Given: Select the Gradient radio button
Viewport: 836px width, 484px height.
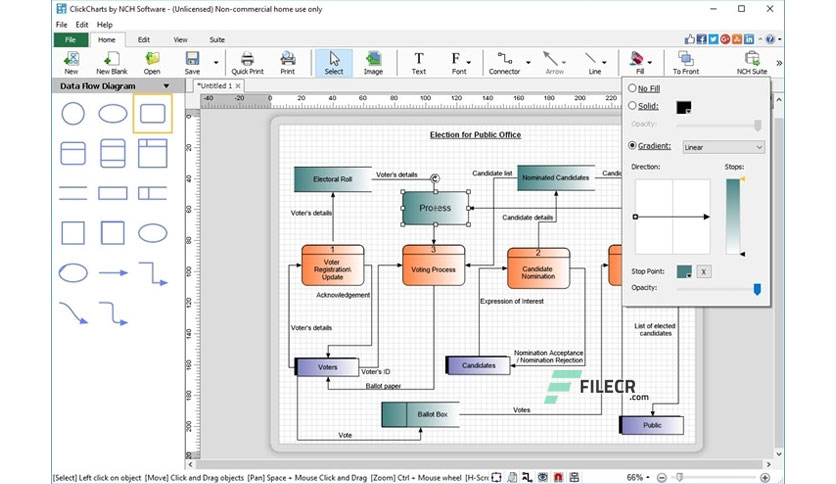Looking at the screenshot, I should point(632,145).
